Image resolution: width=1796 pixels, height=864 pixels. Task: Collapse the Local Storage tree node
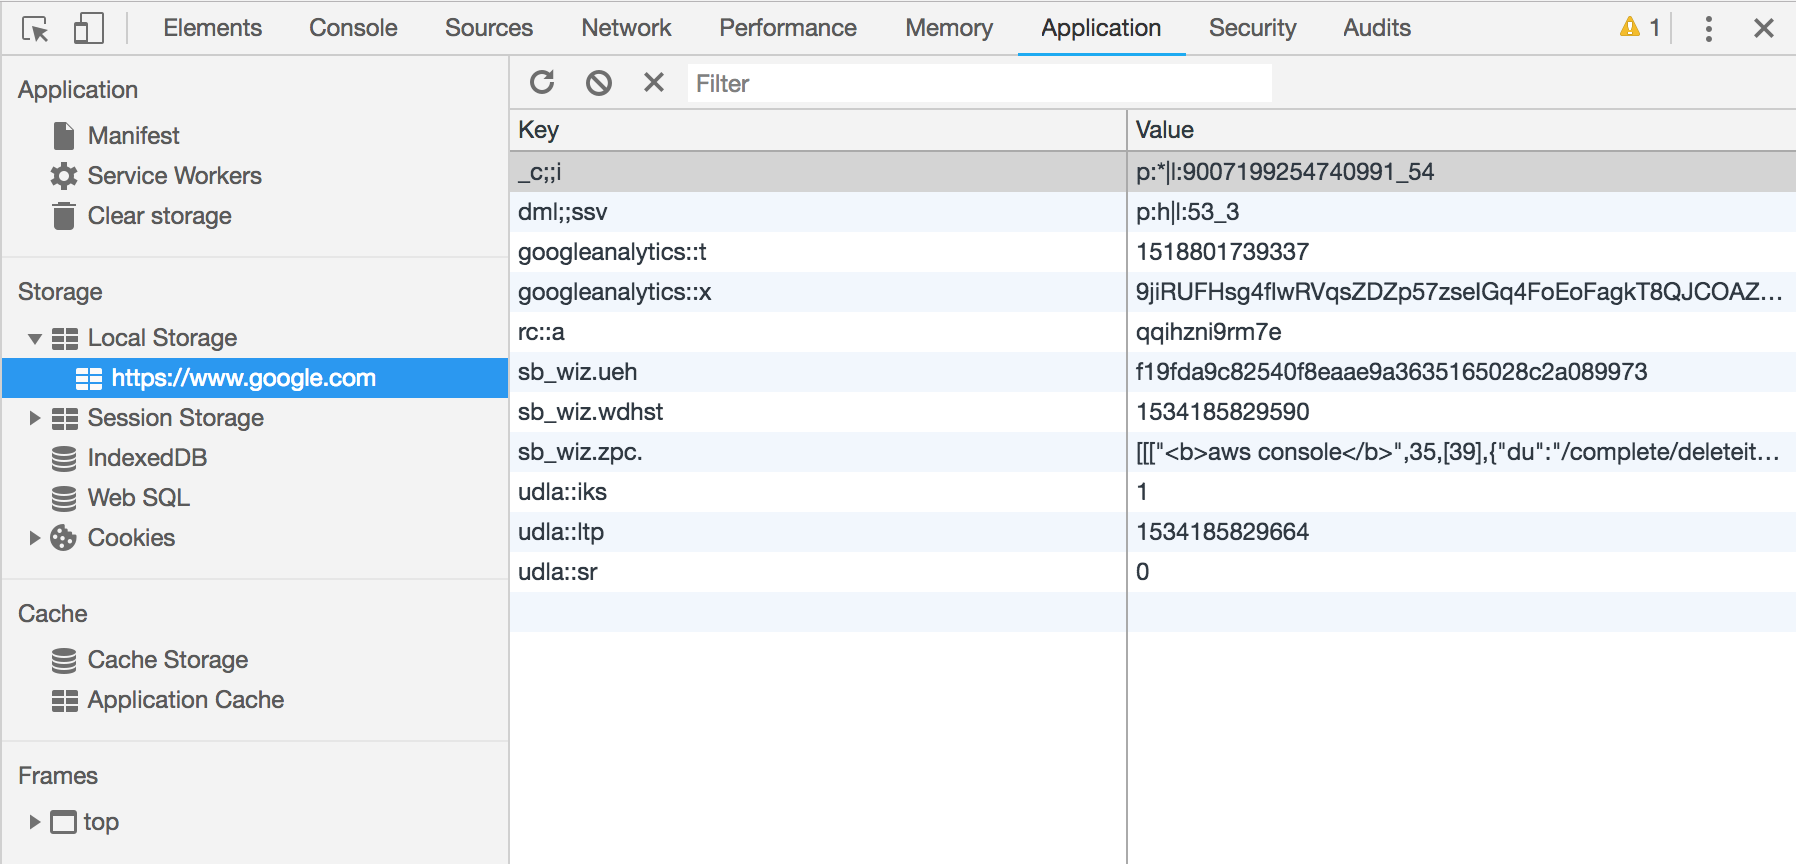[x=35, y=338]
